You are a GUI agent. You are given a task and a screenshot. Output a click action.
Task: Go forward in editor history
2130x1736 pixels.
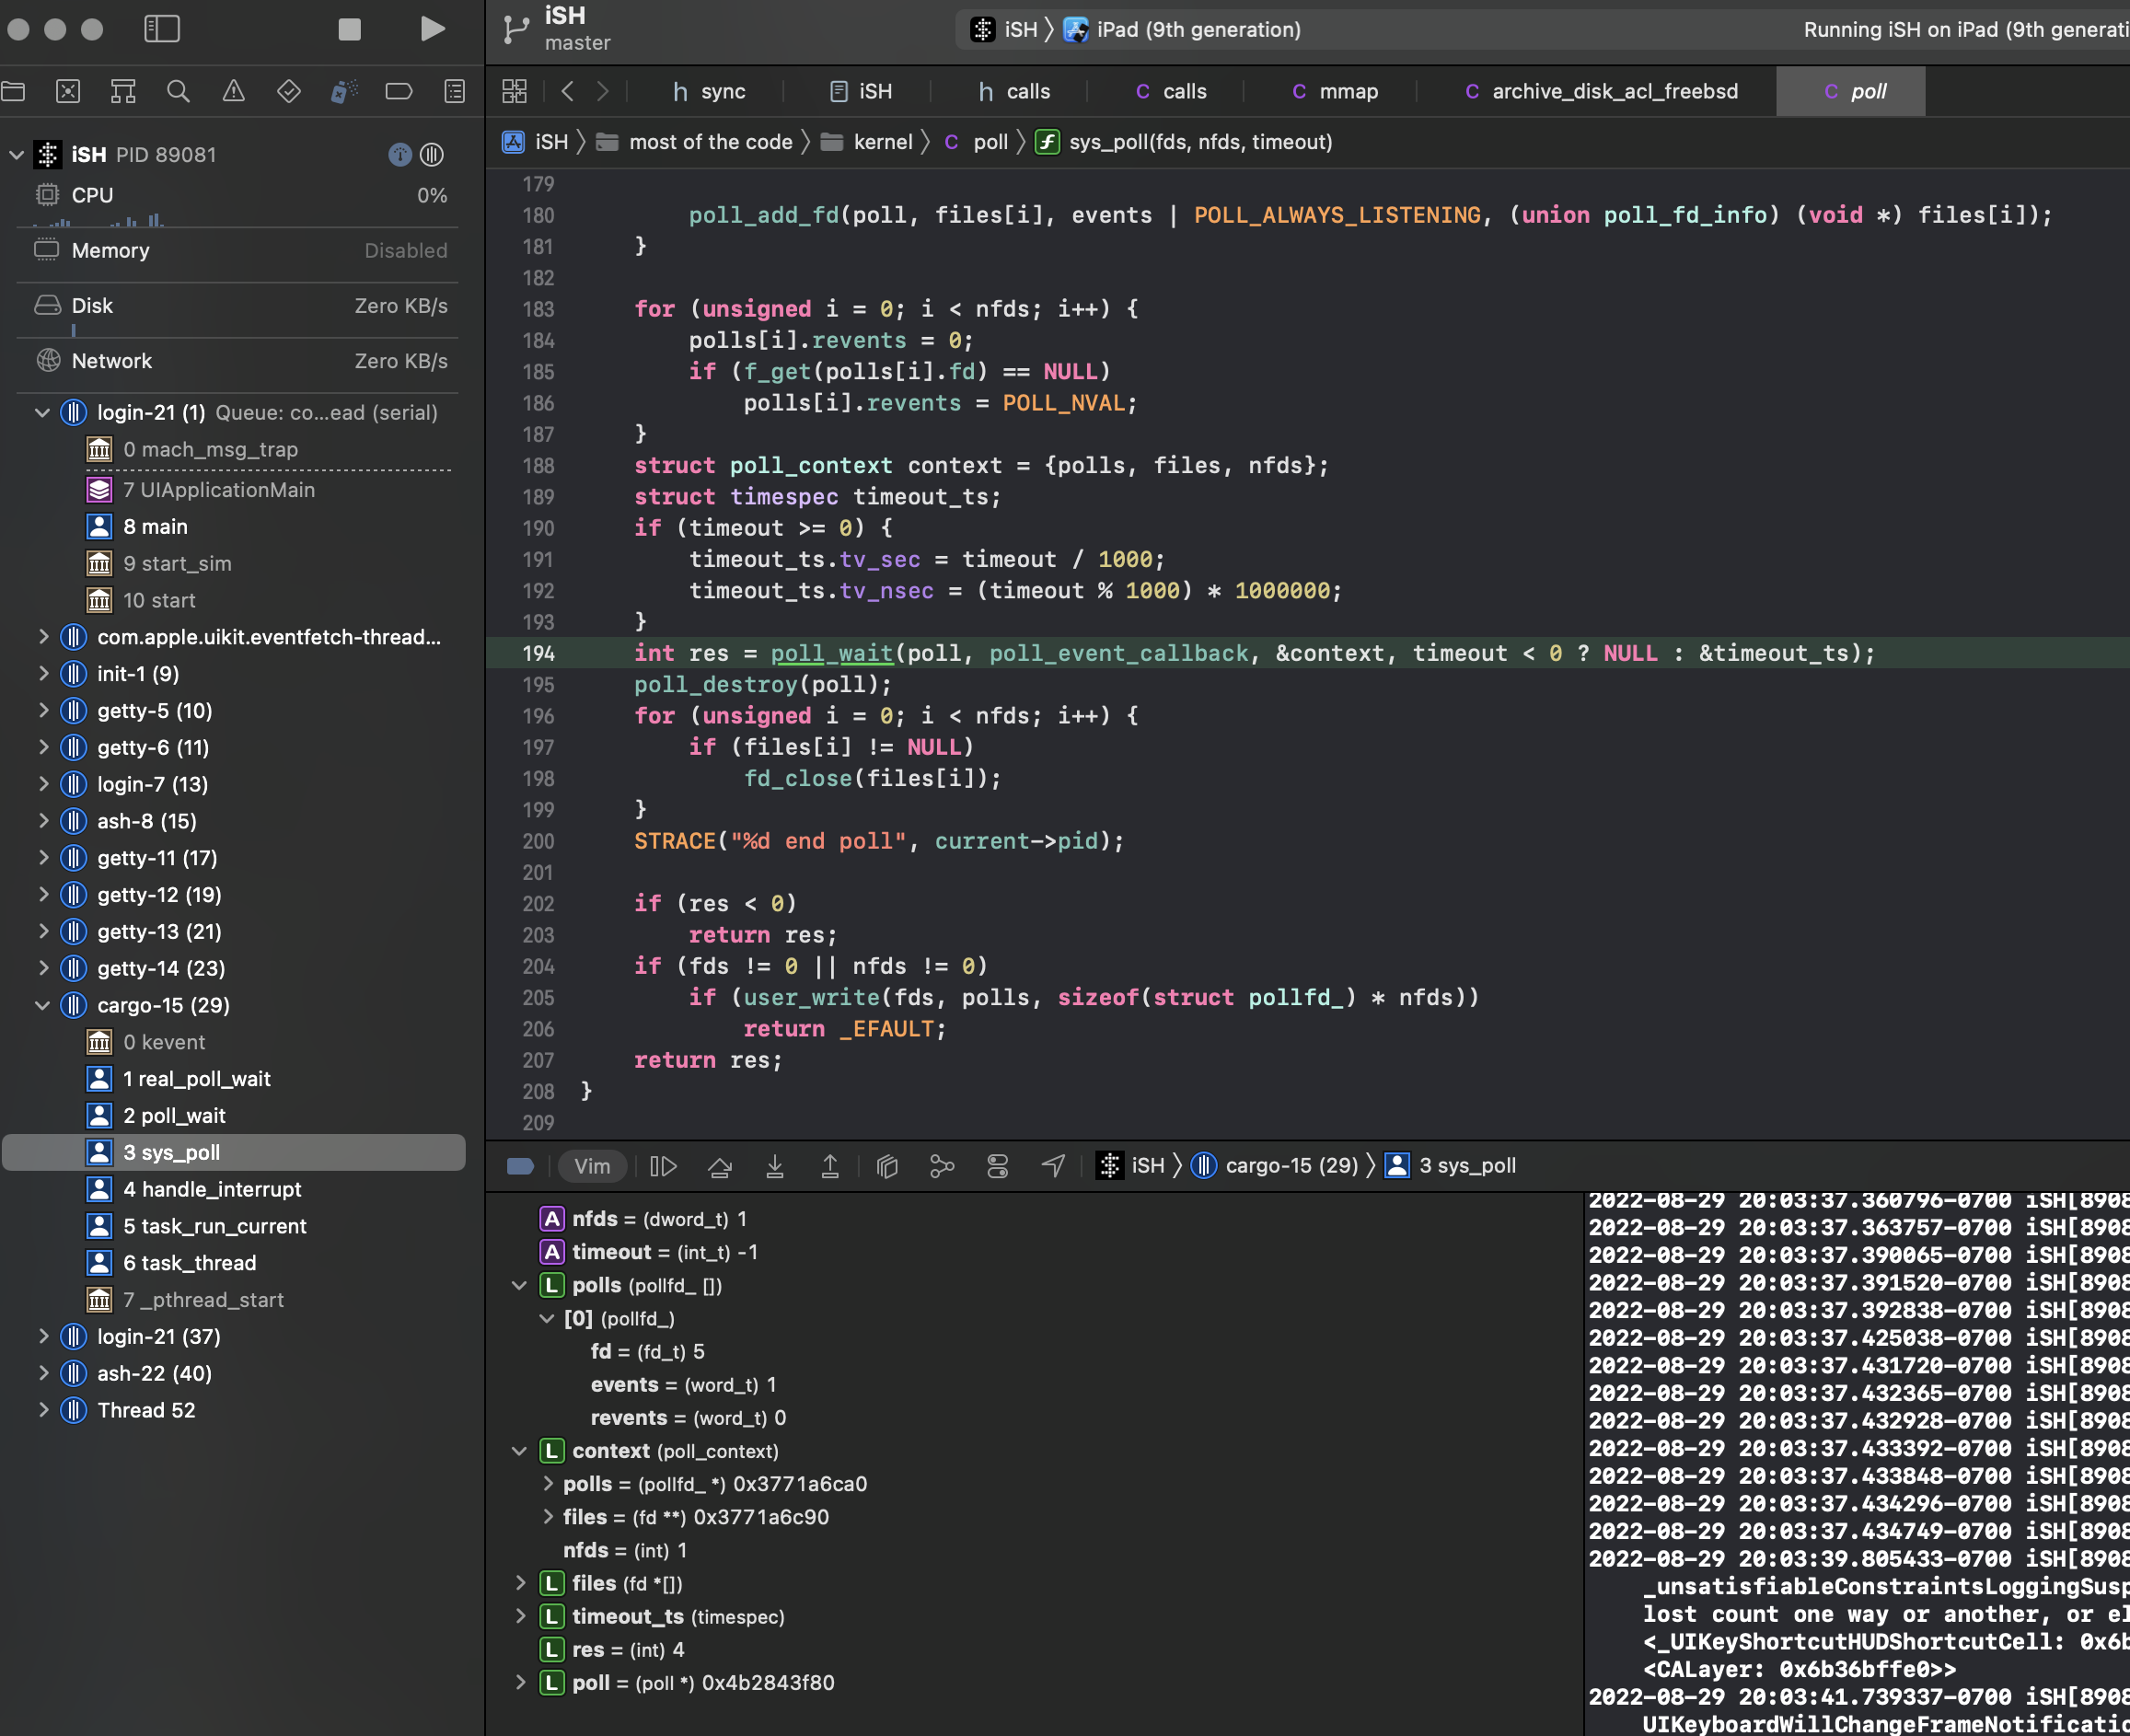tap(602, 92)
